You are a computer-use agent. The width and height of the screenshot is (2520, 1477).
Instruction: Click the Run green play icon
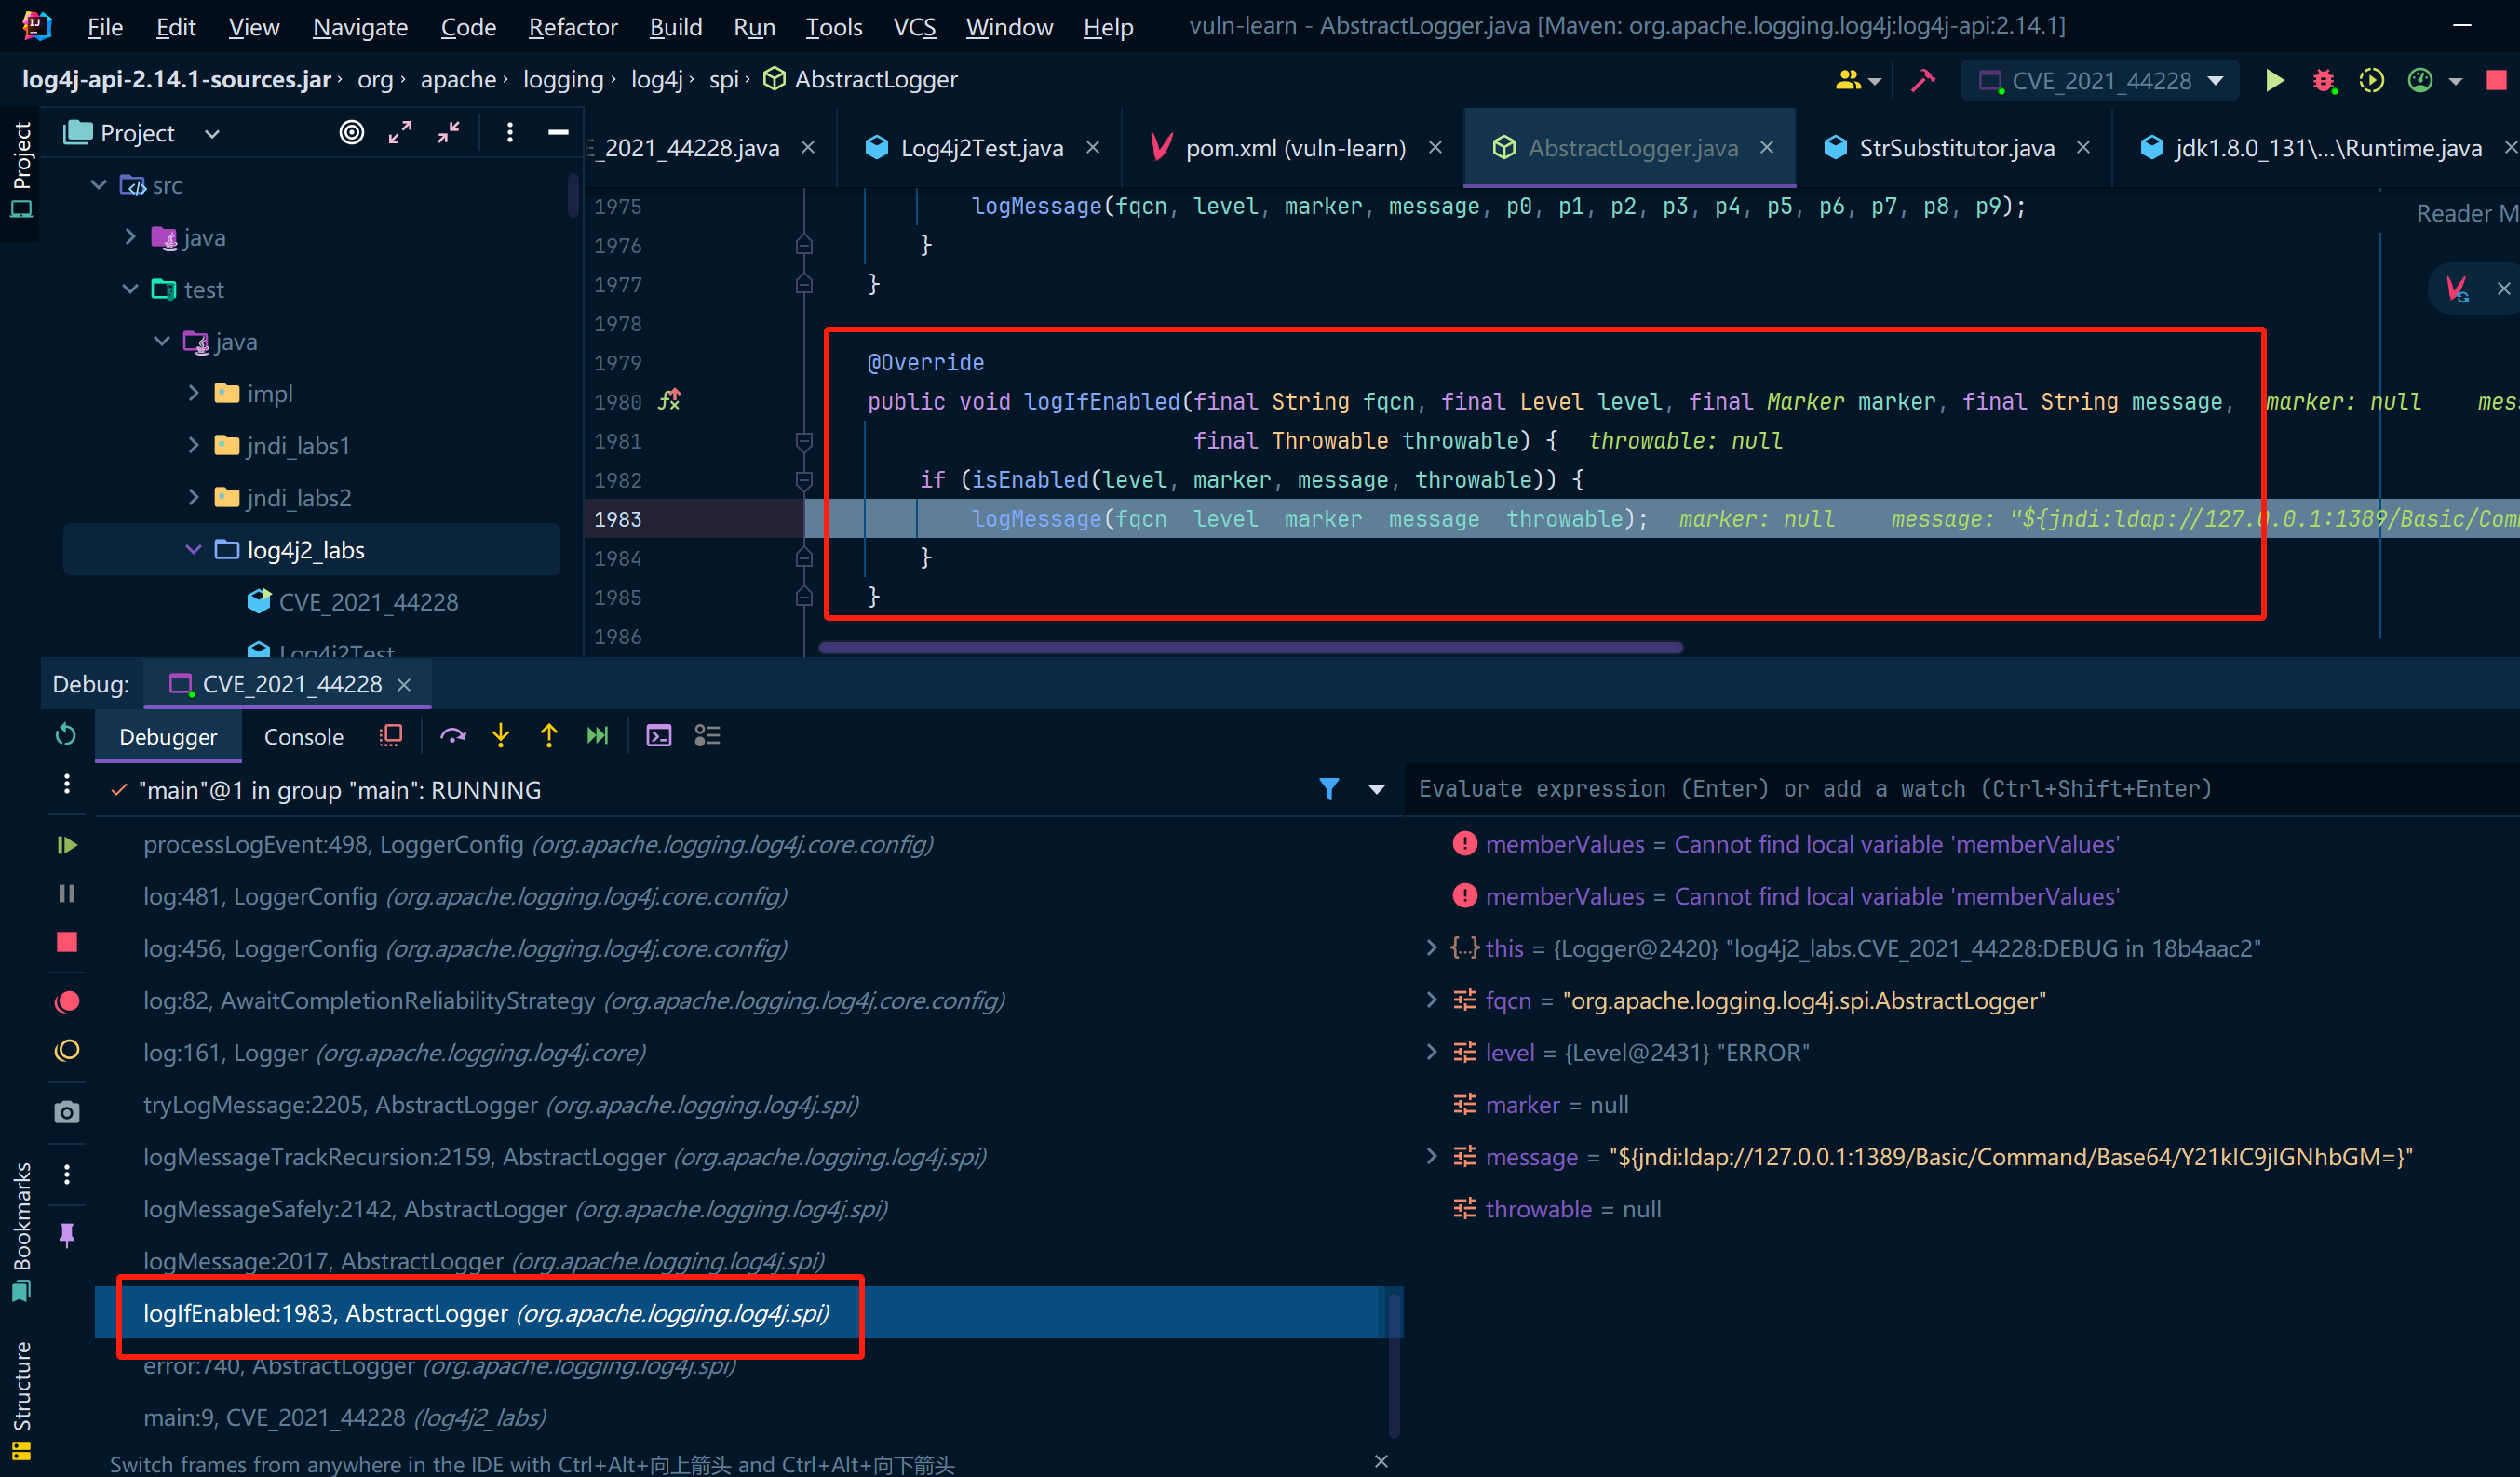[x=2274, y=80]
